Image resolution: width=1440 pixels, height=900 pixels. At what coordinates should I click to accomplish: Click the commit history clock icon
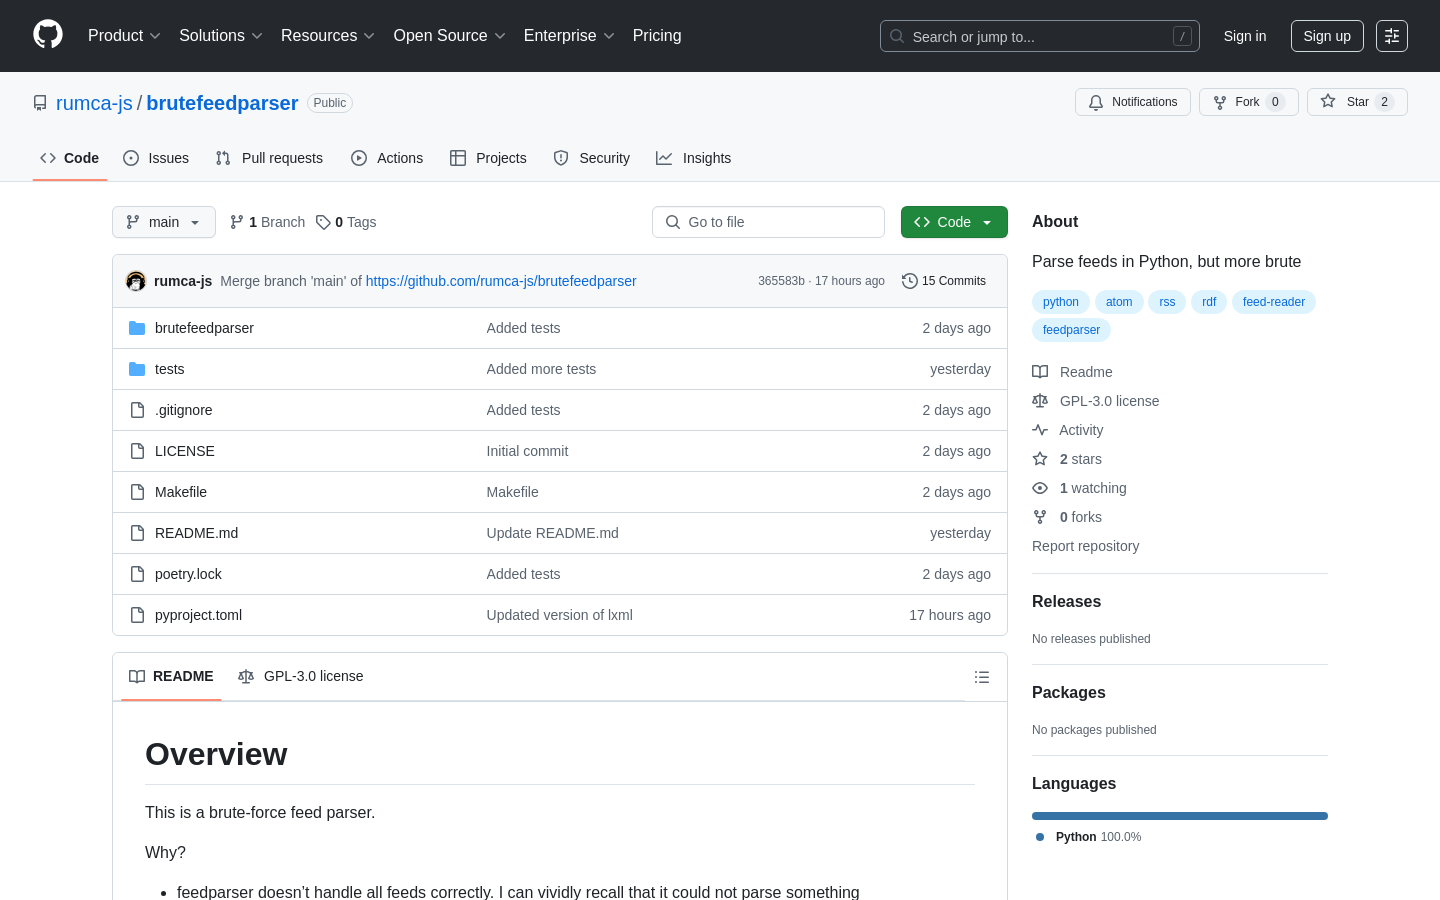[x=909, y=281]
